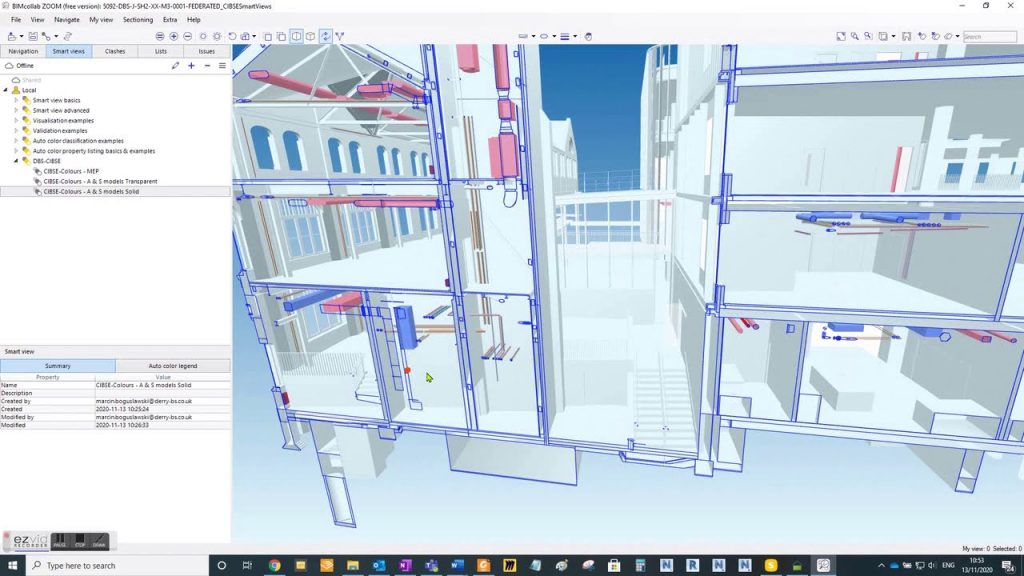
Task: Open the Auto color legend tab
Action: pos(173,366)
